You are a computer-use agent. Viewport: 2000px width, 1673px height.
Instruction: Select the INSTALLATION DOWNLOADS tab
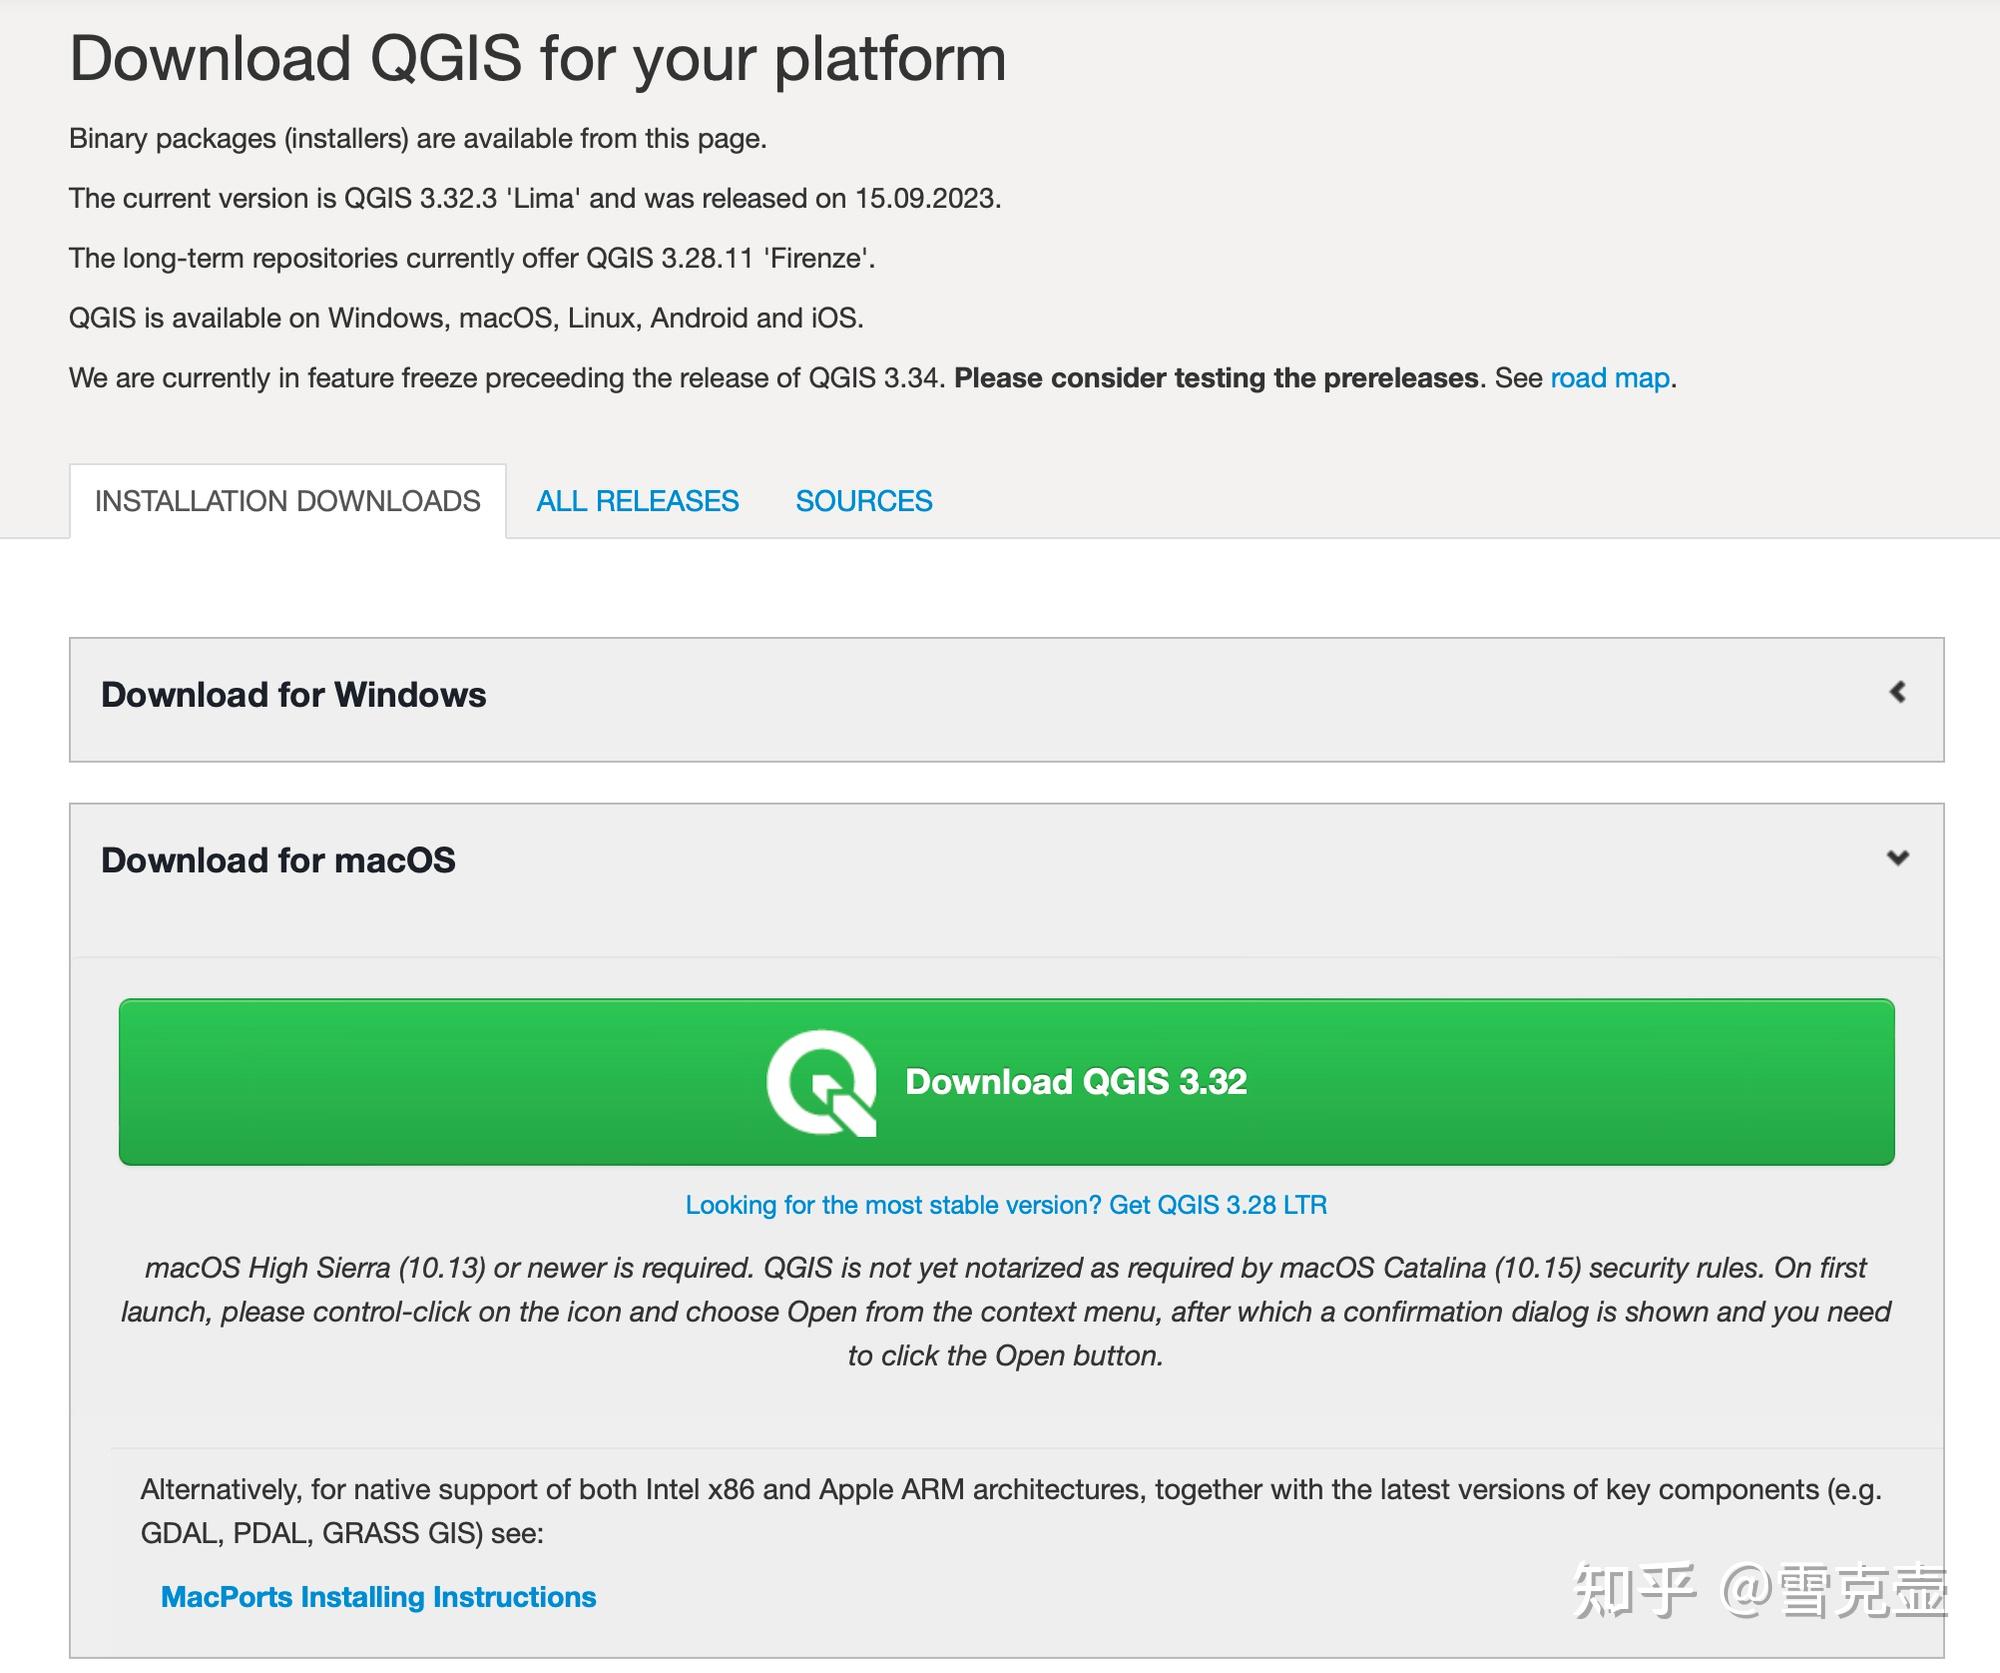tap(287, 500)
